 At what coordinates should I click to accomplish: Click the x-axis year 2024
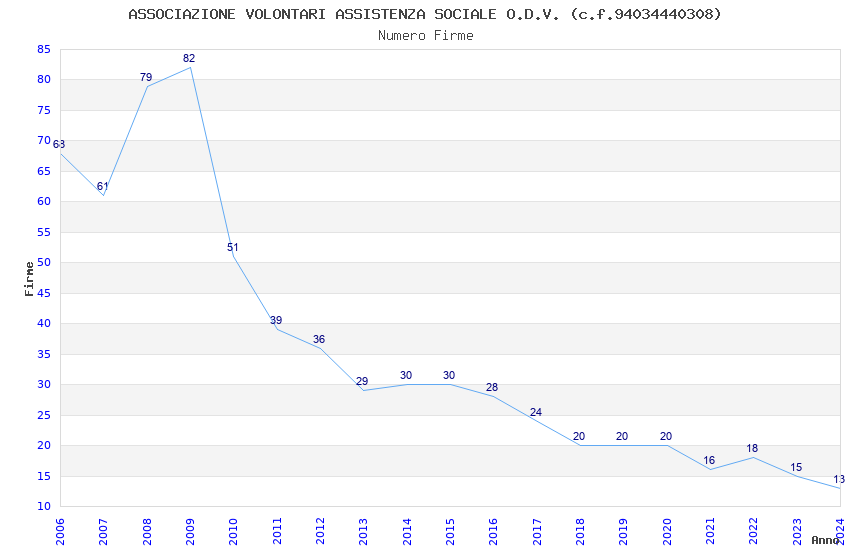pyautogui.click(x=840, y=532)
